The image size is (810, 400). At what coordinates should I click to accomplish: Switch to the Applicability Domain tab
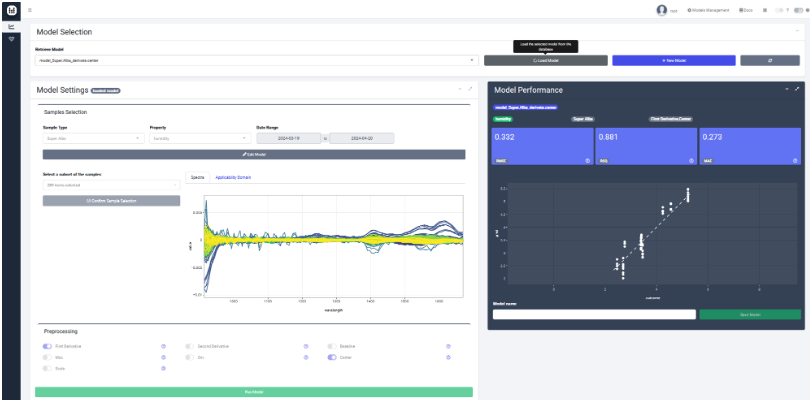[x=233, y=177]
